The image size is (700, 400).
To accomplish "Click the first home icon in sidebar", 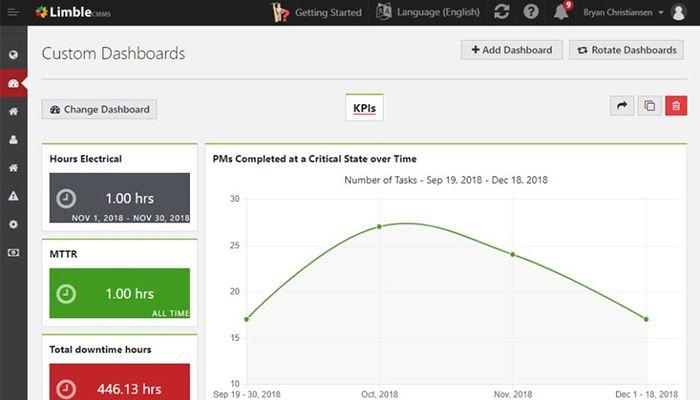I will click(13, 112).
